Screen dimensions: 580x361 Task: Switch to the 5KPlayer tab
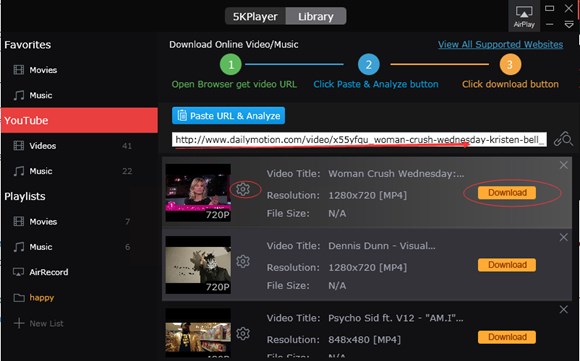255,16
